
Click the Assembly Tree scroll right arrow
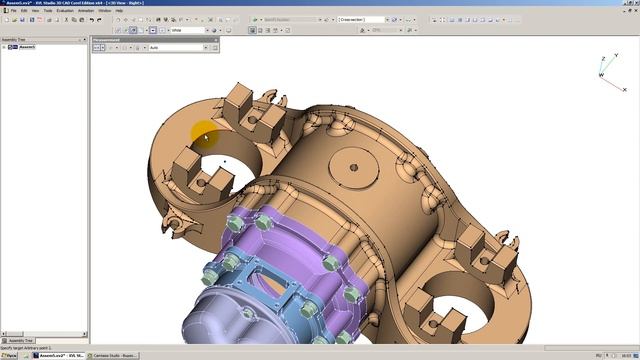(x=84, y=334)
